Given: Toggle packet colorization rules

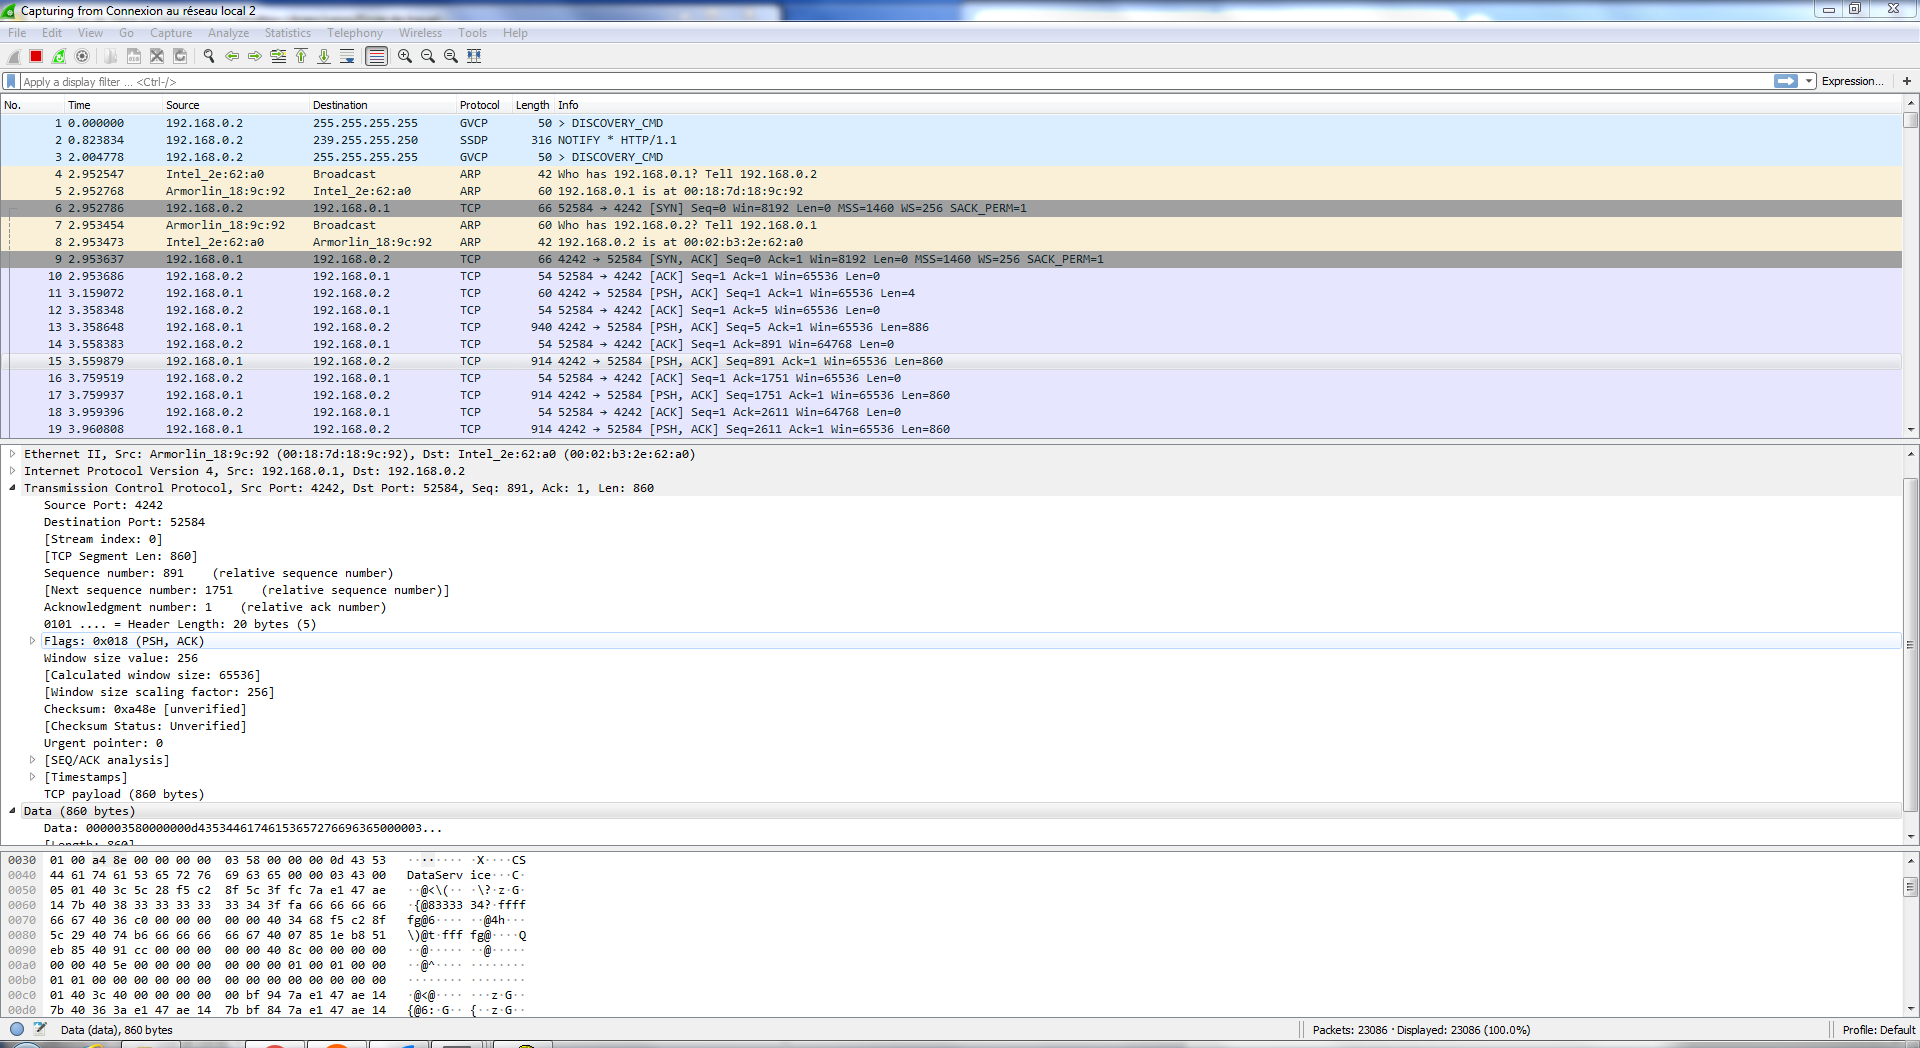Looking at the screenshot, I should click(376, 56).
